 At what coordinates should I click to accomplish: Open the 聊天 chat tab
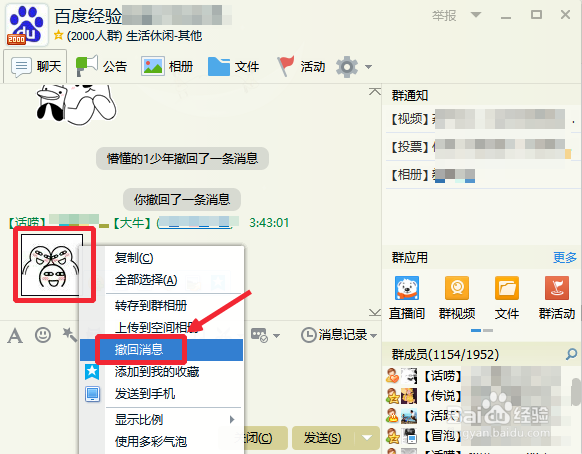tap(36, 66)
